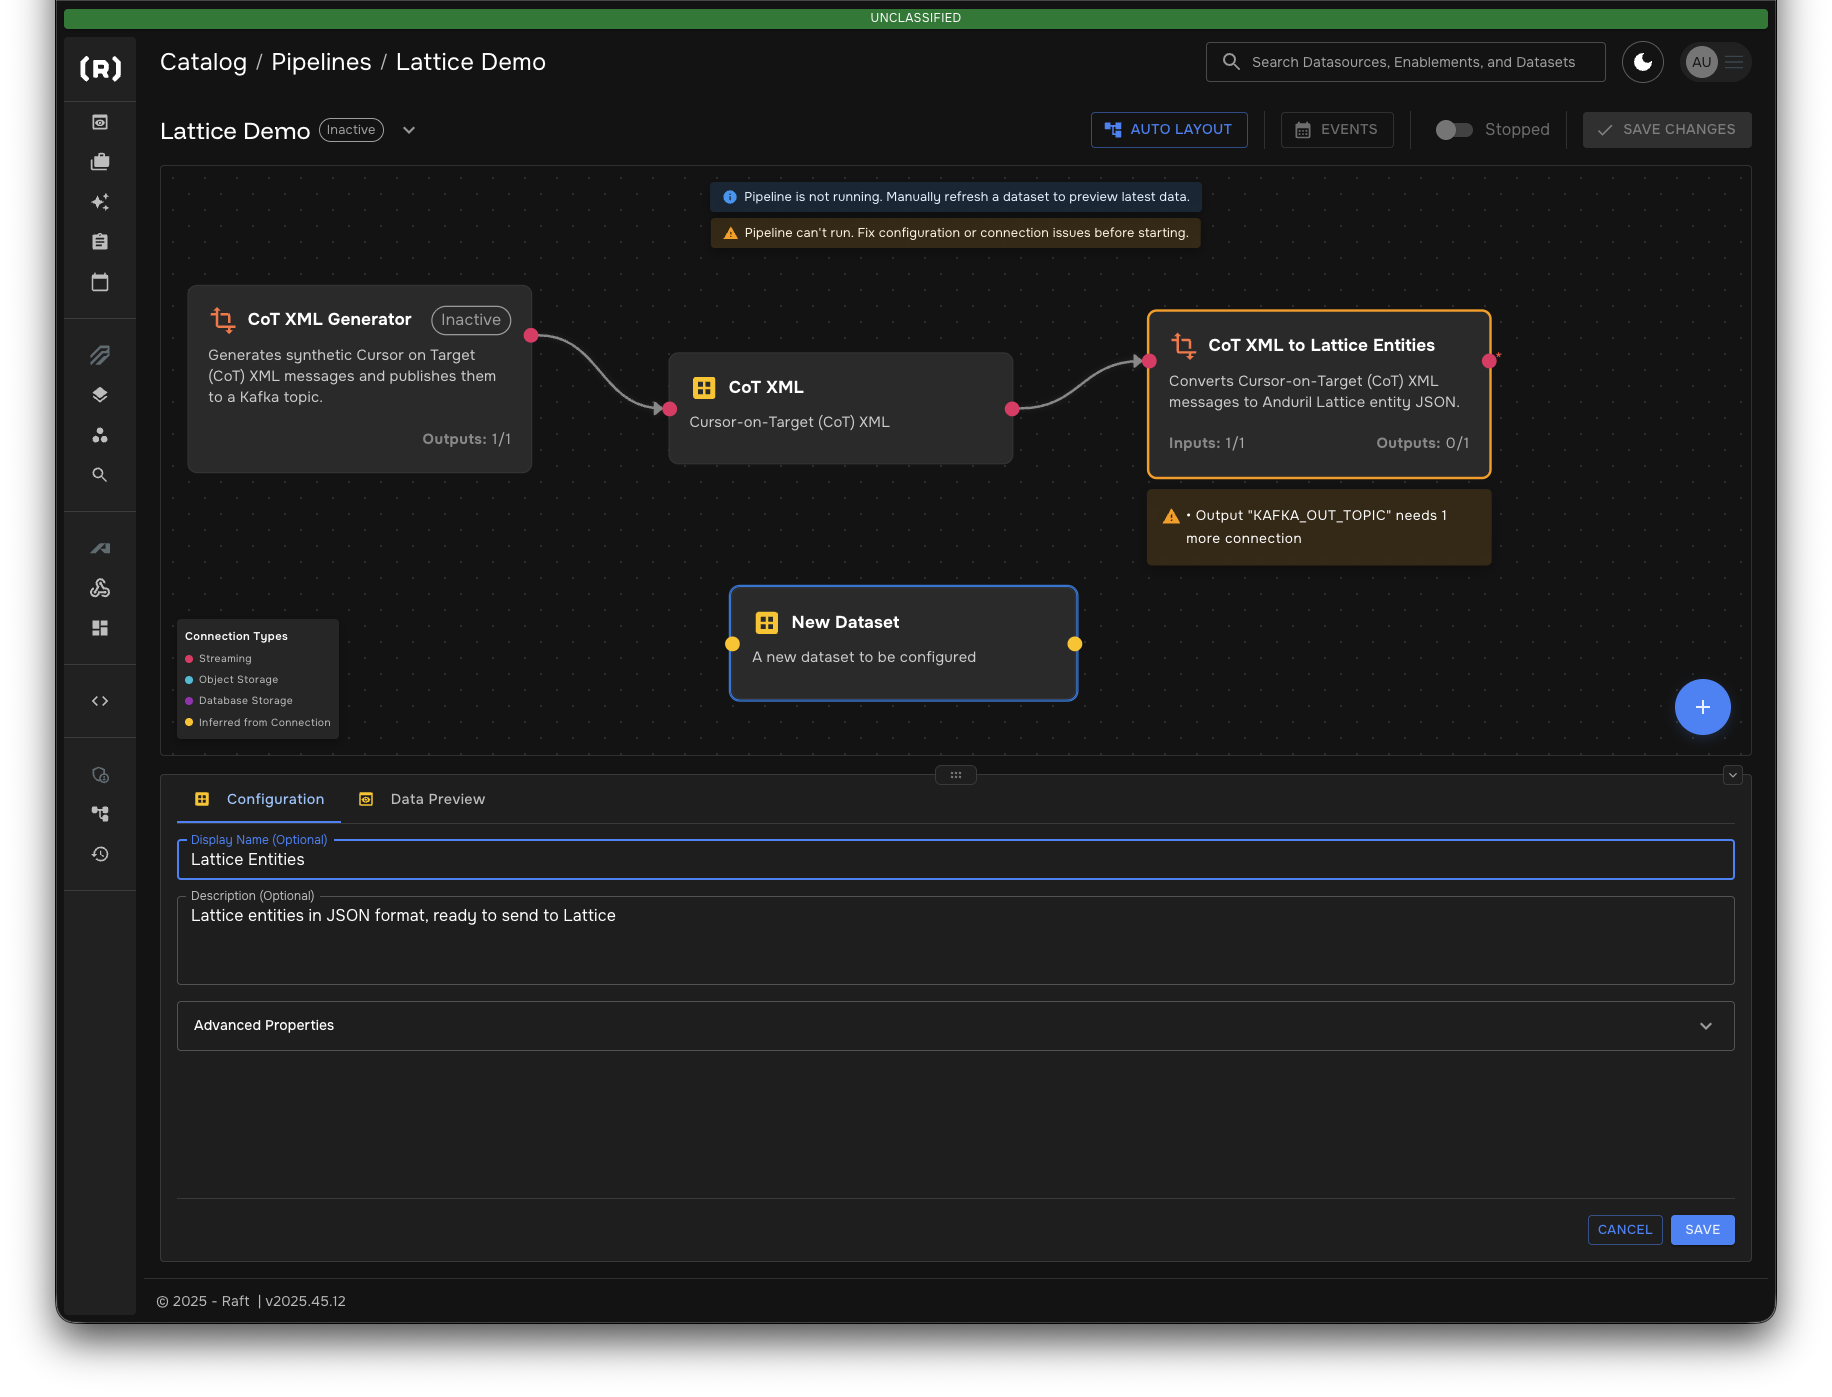Open the dashboard tiles sidebar icon

tap(100, 628)
